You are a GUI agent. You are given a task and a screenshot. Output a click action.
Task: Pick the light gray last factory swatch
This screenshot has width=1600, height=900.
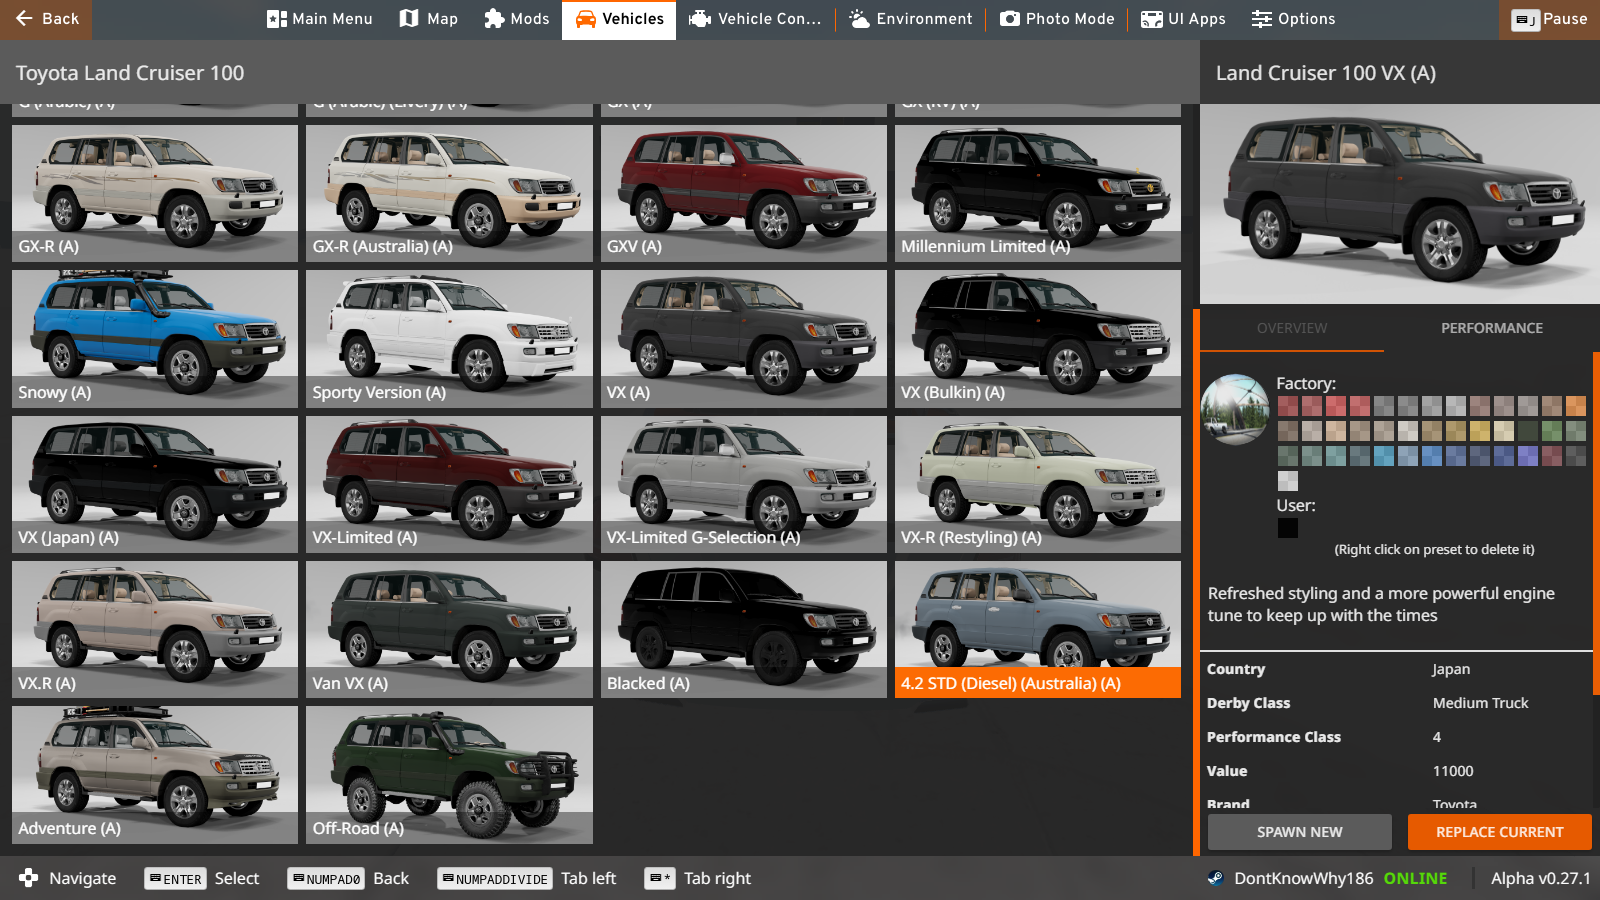pos(1288,481)
